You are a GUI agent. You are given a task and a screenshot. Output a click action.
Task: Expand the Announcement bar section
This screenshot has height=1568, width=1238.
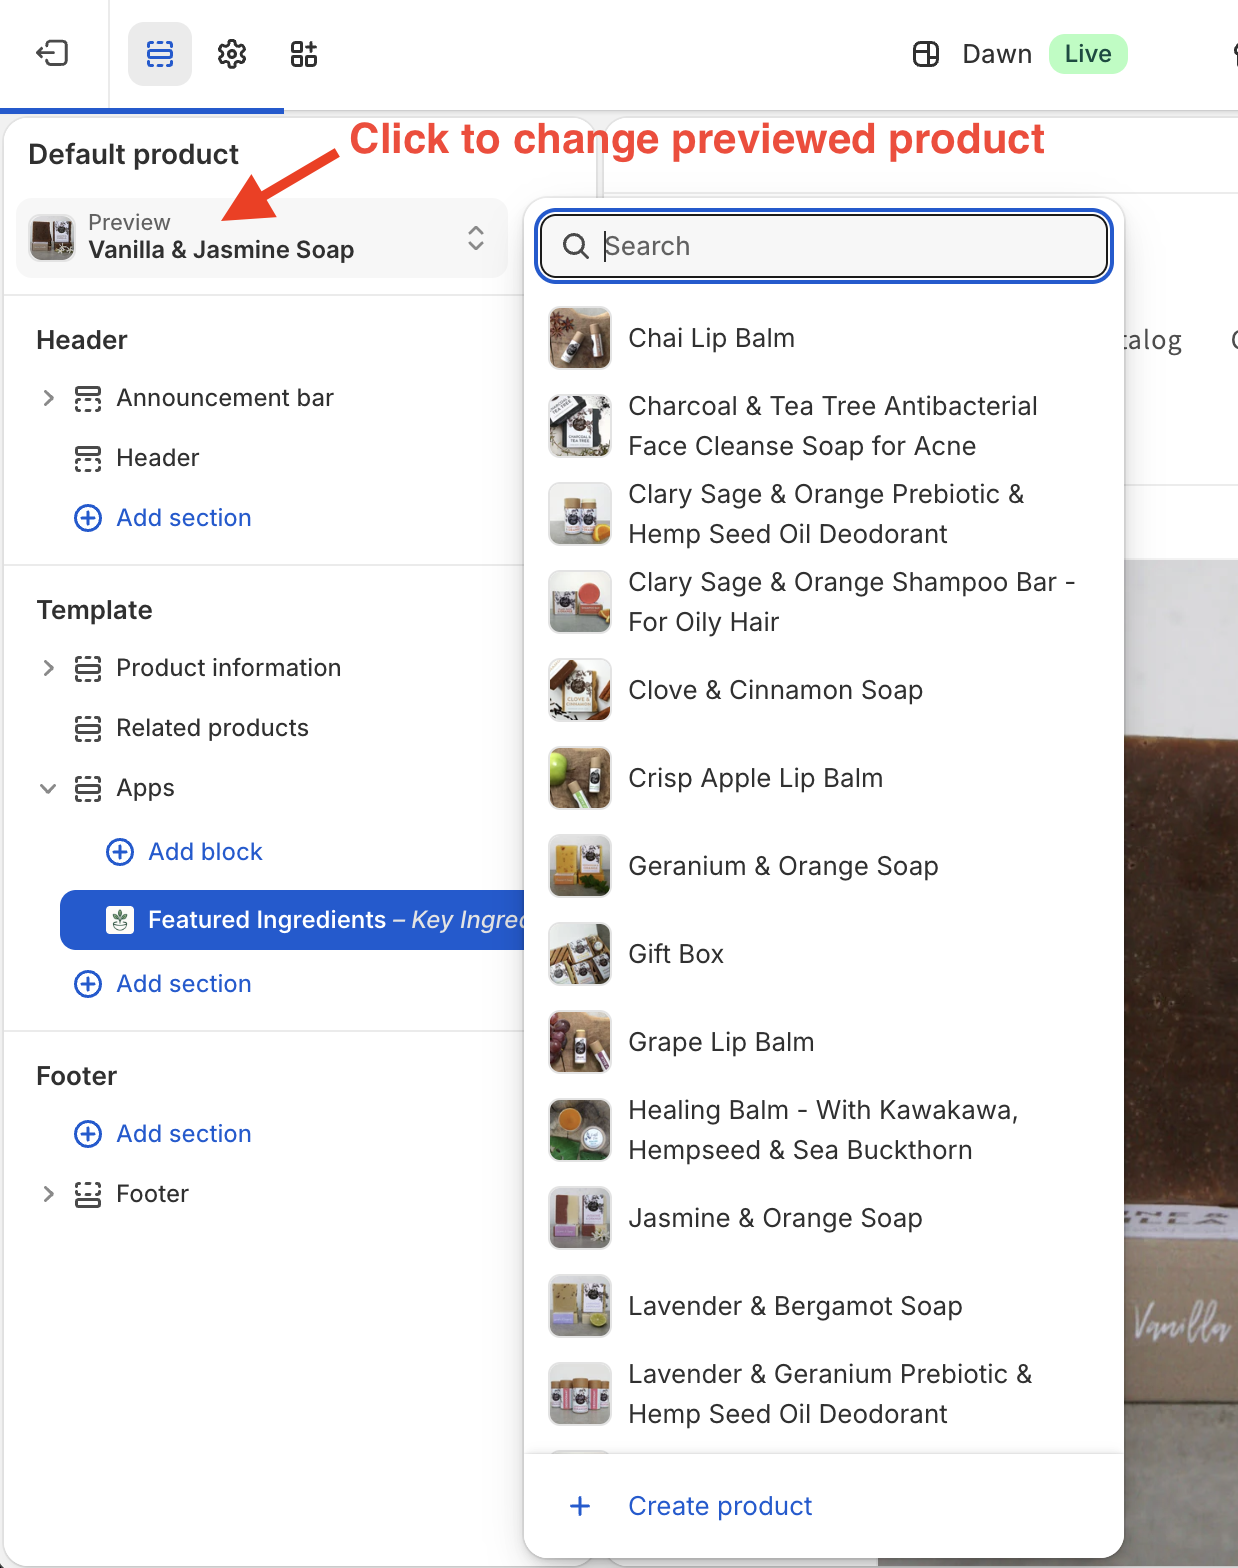[x=48, y=398]
